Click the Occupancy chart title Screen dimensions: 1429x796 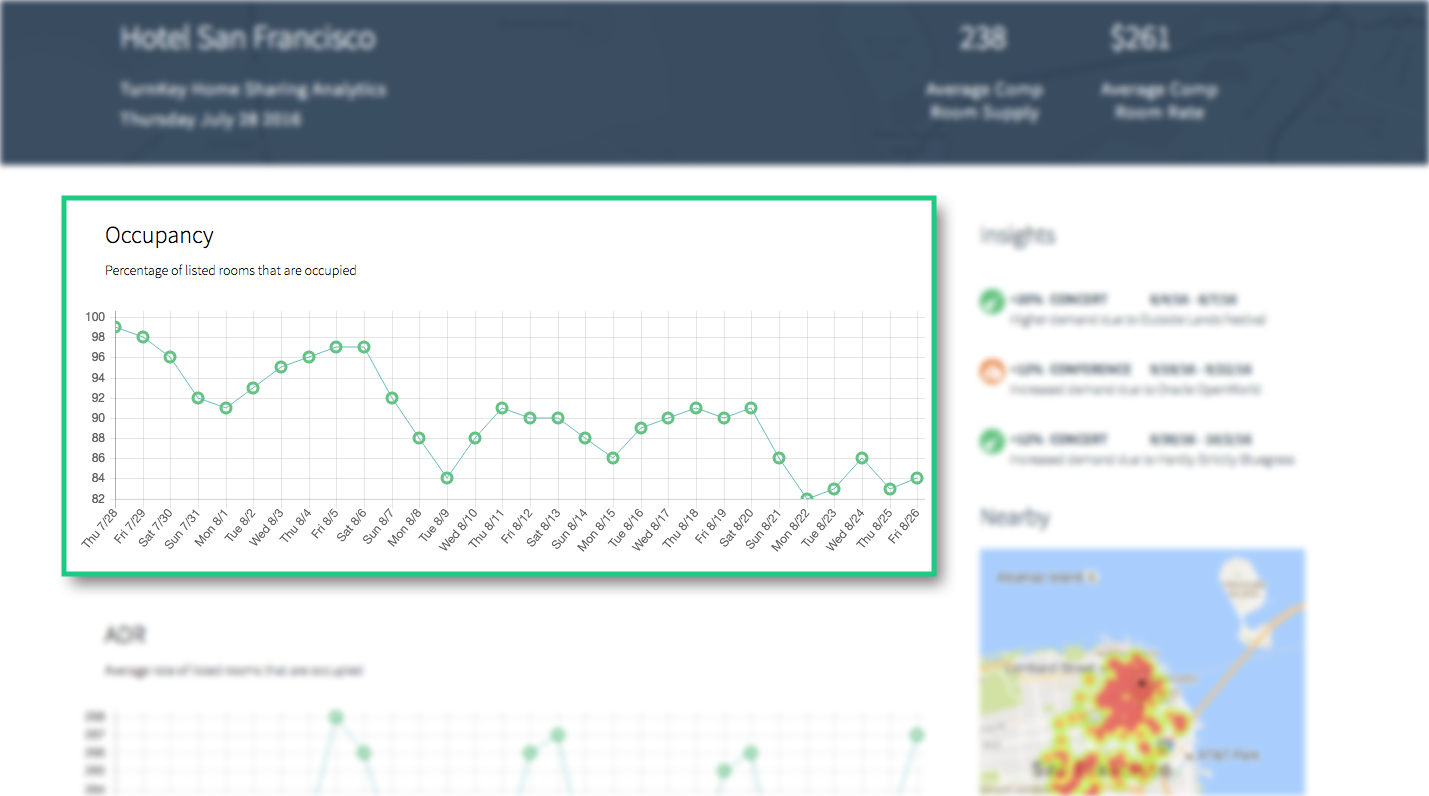(159, 236)
